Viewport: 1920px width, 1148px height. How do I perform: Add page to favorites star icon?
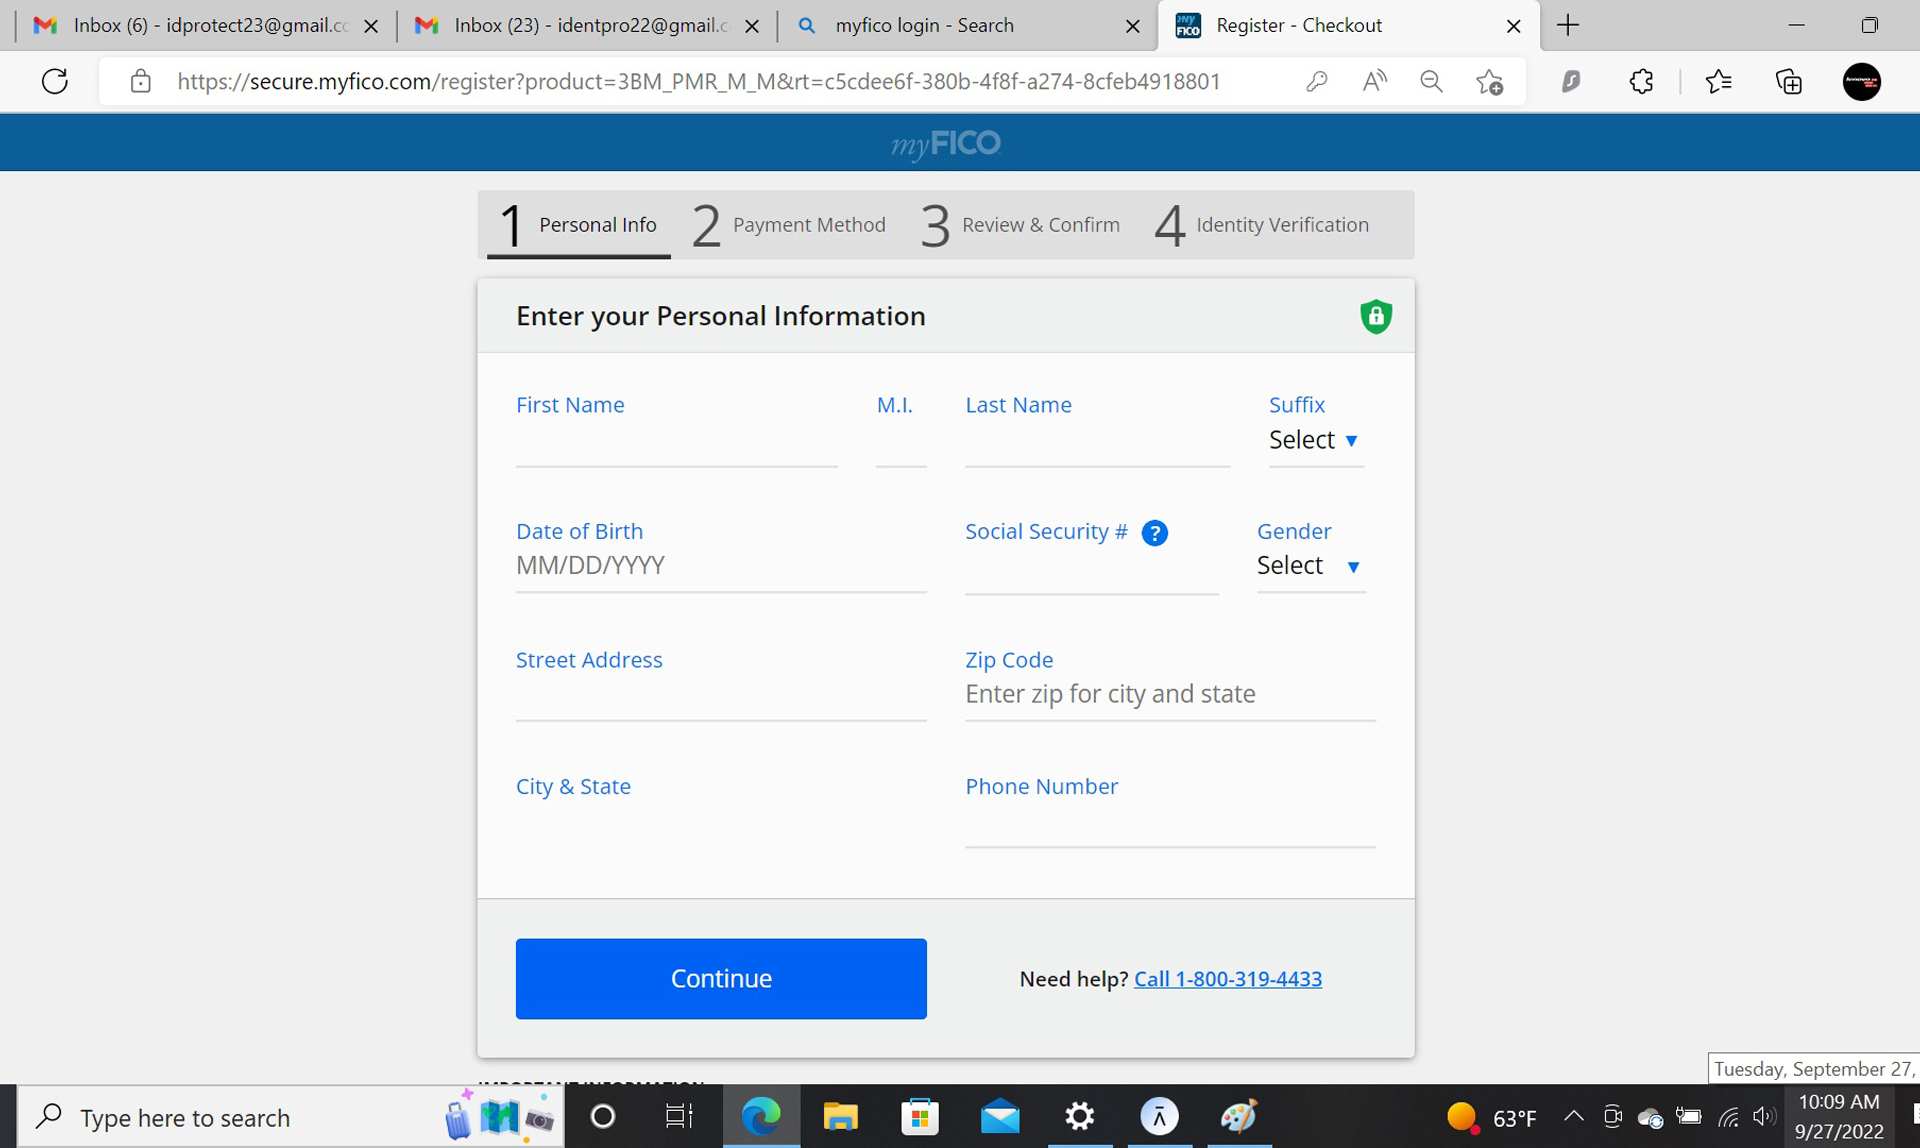(1489, 81)
